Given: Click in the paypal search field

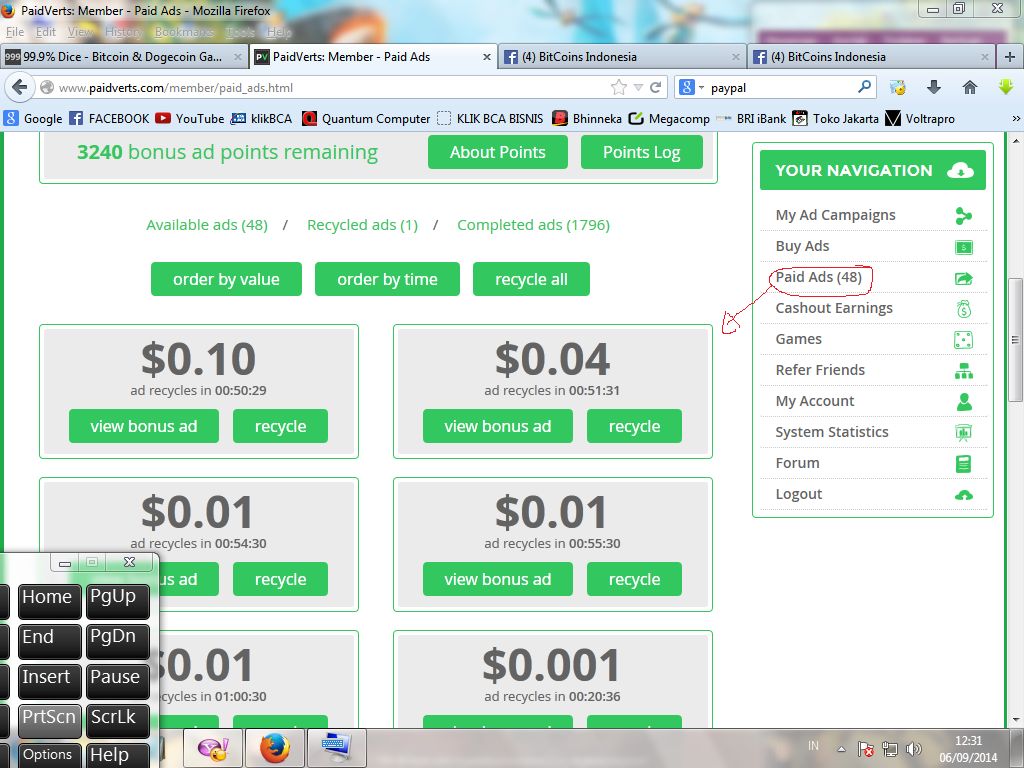Looking at the screenshot, I should pyautogui.click(x=780, y=87).
